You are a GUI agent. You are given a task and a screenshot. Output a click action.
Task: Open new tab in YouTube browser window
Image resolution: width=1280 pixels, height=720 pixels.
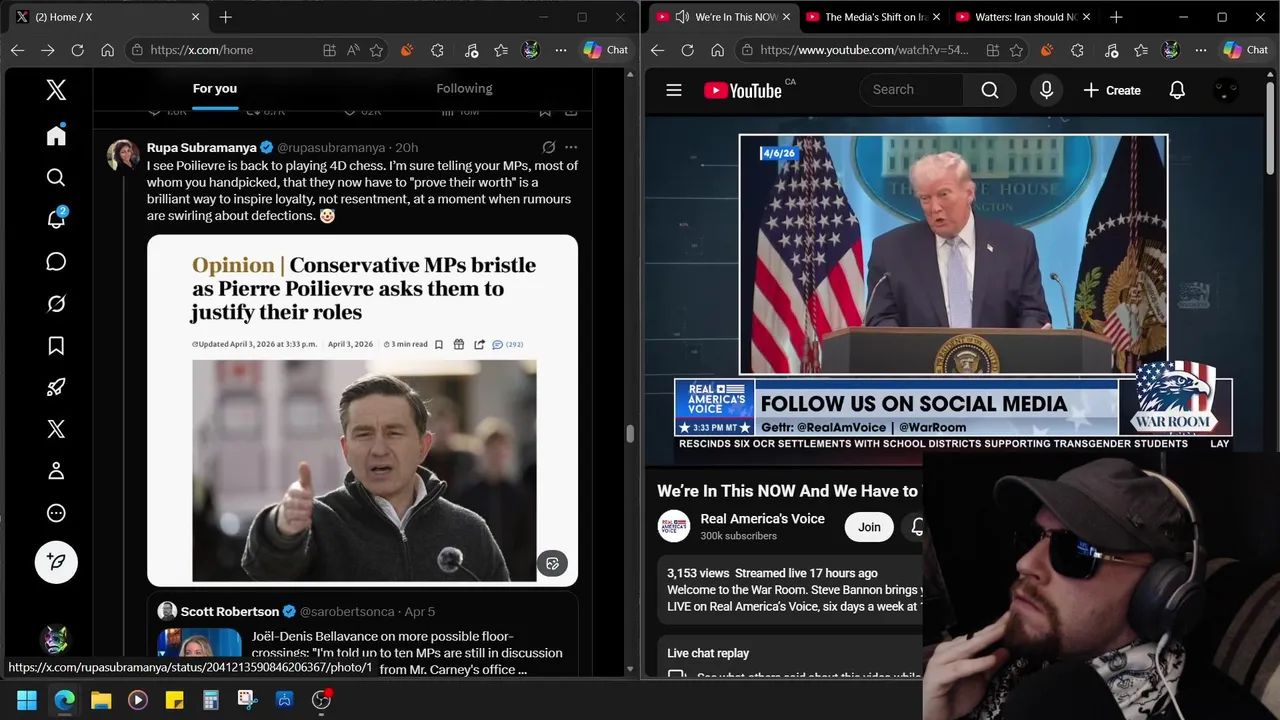click(x=1116, y=17)
